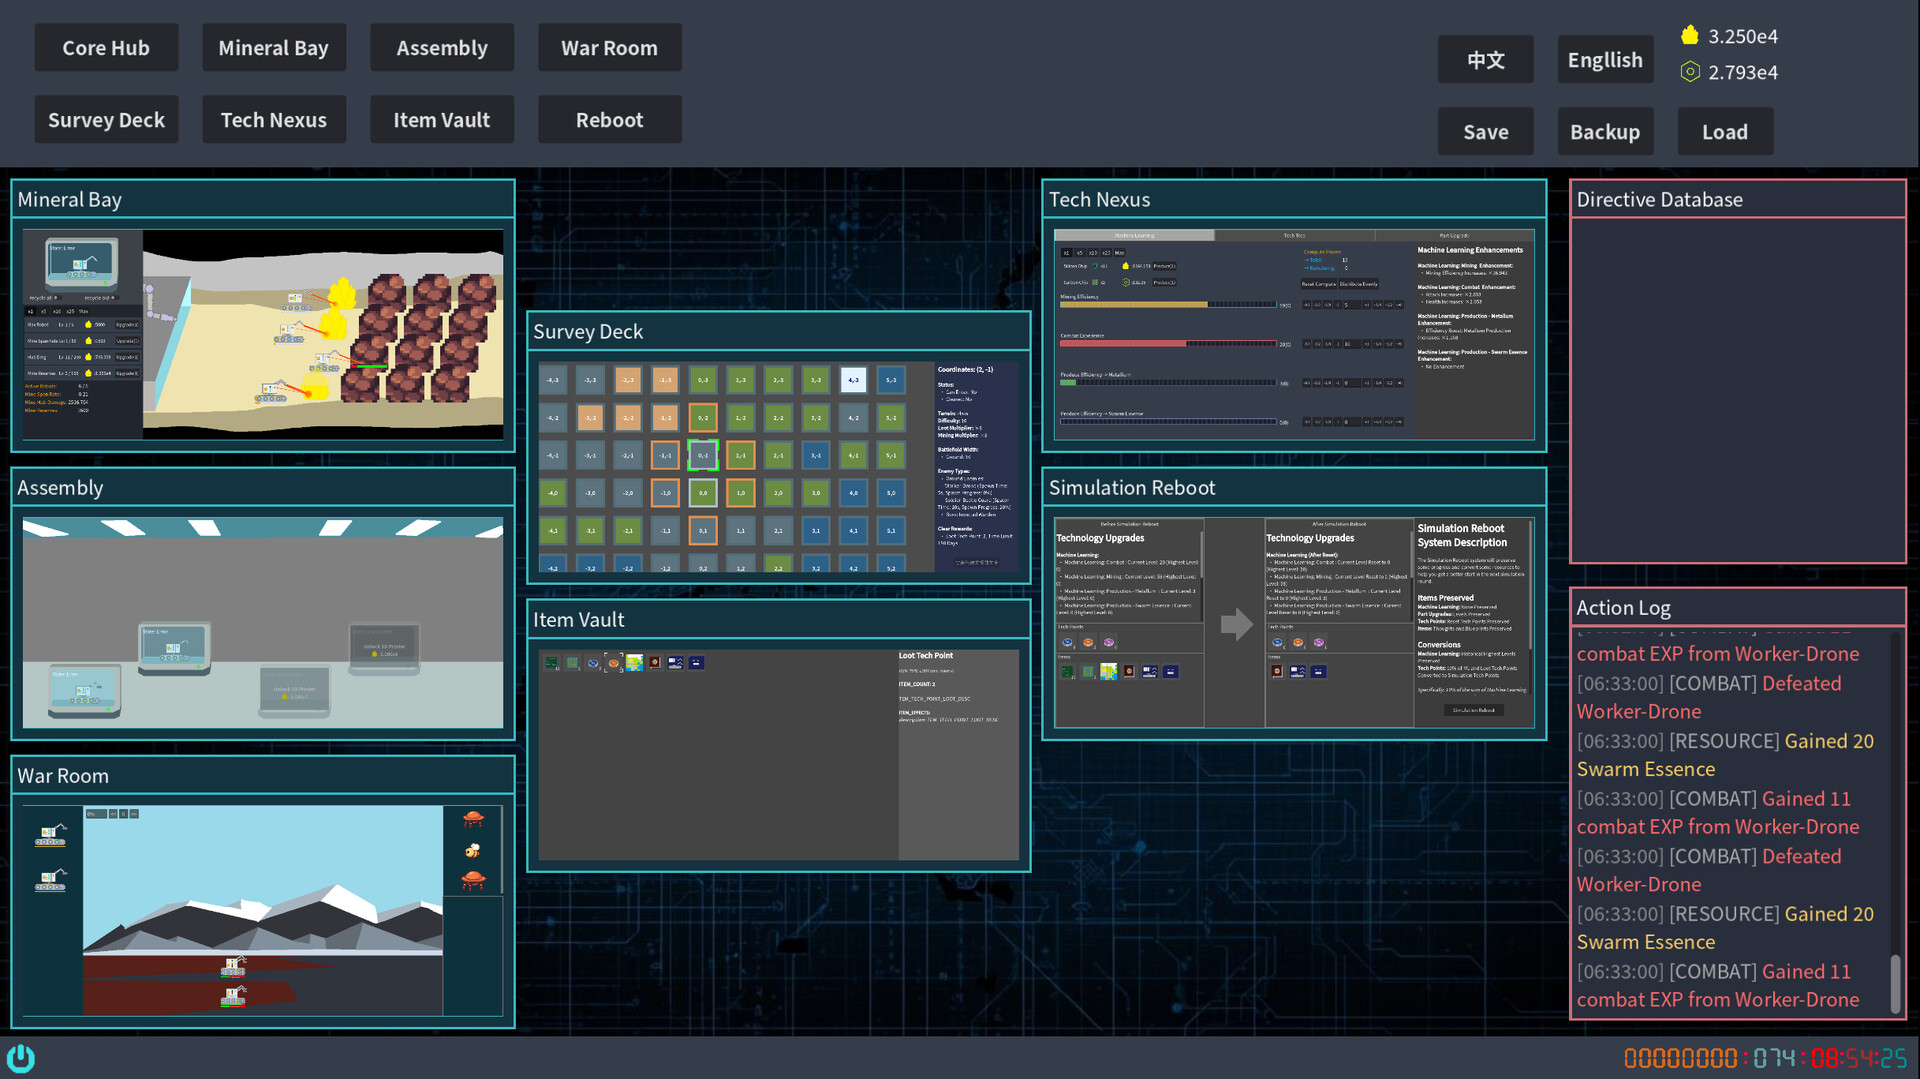This screenshot has width=1920, height=1079.
Task: Select the dark blue face item in Item Vault
Action: coord(697,662)
